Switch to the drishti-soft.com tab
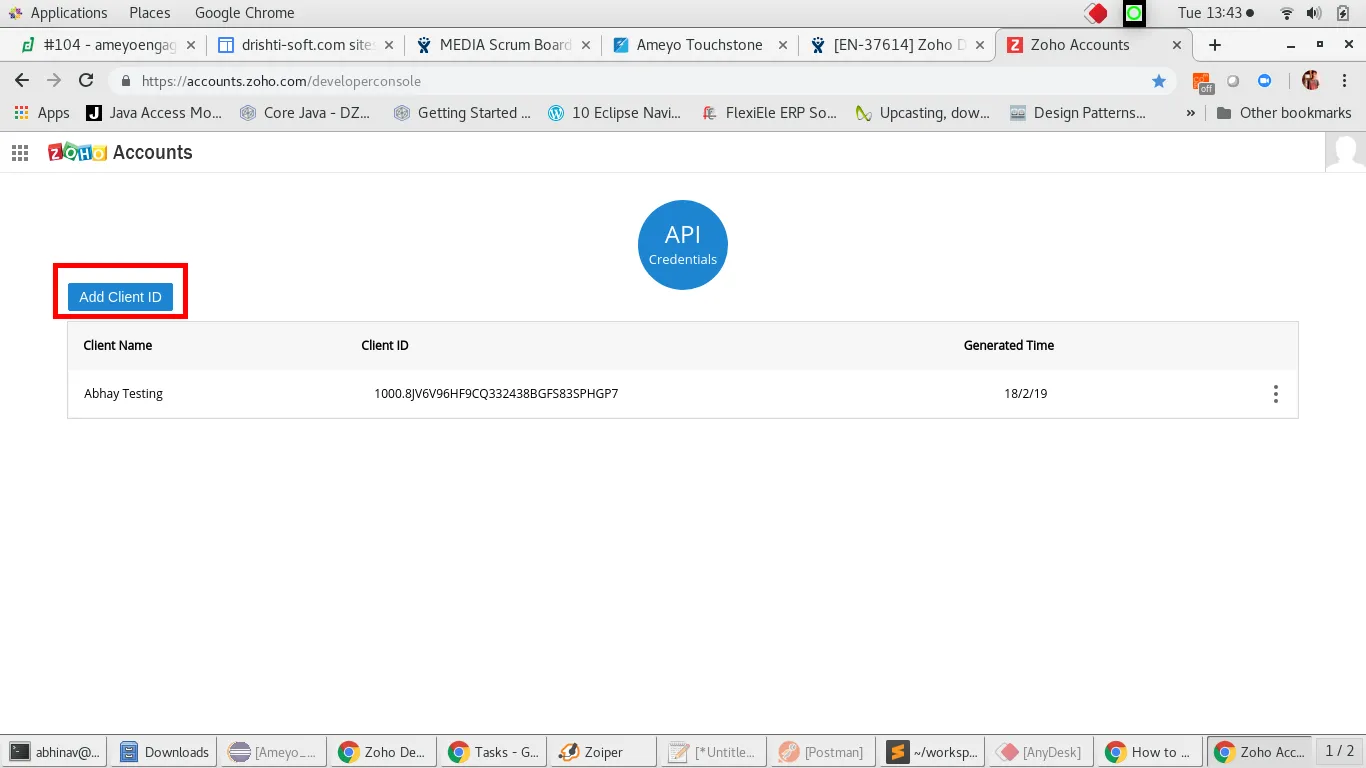Viewport: 1366px width, 768px height. pos(305,45)
